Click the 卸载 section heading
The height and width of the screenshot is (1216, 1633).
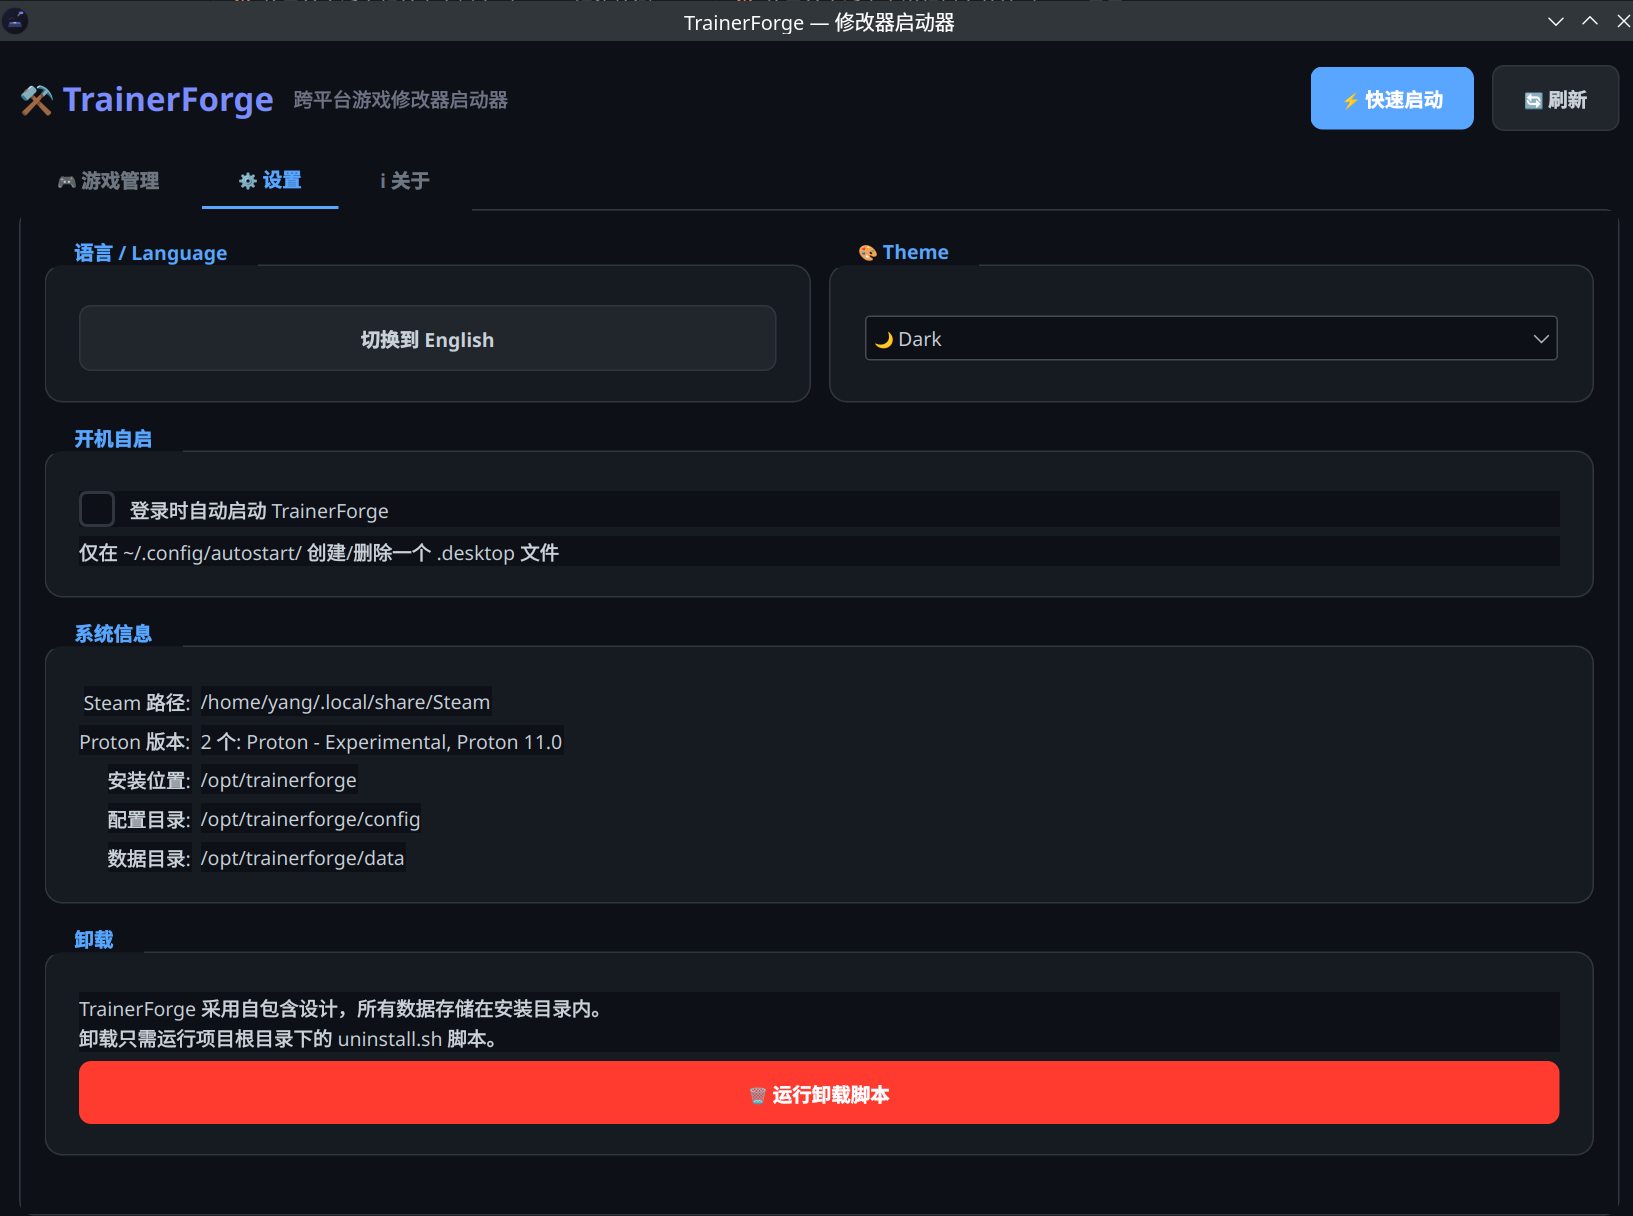(94, 940)
